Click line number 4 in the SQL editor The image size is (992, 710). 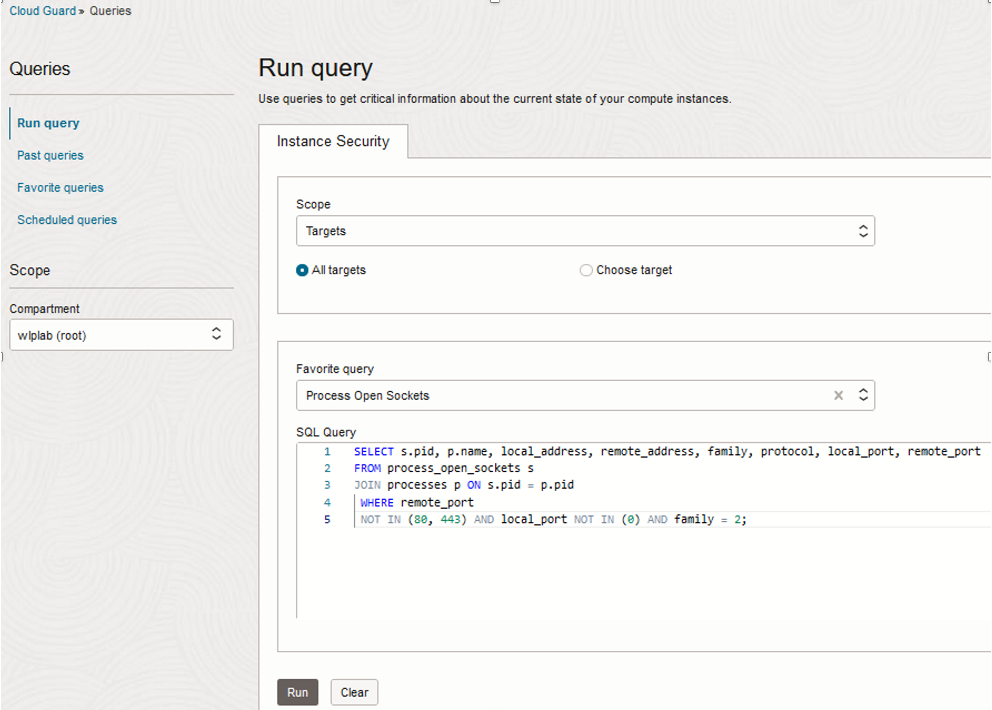click(326, 502)
